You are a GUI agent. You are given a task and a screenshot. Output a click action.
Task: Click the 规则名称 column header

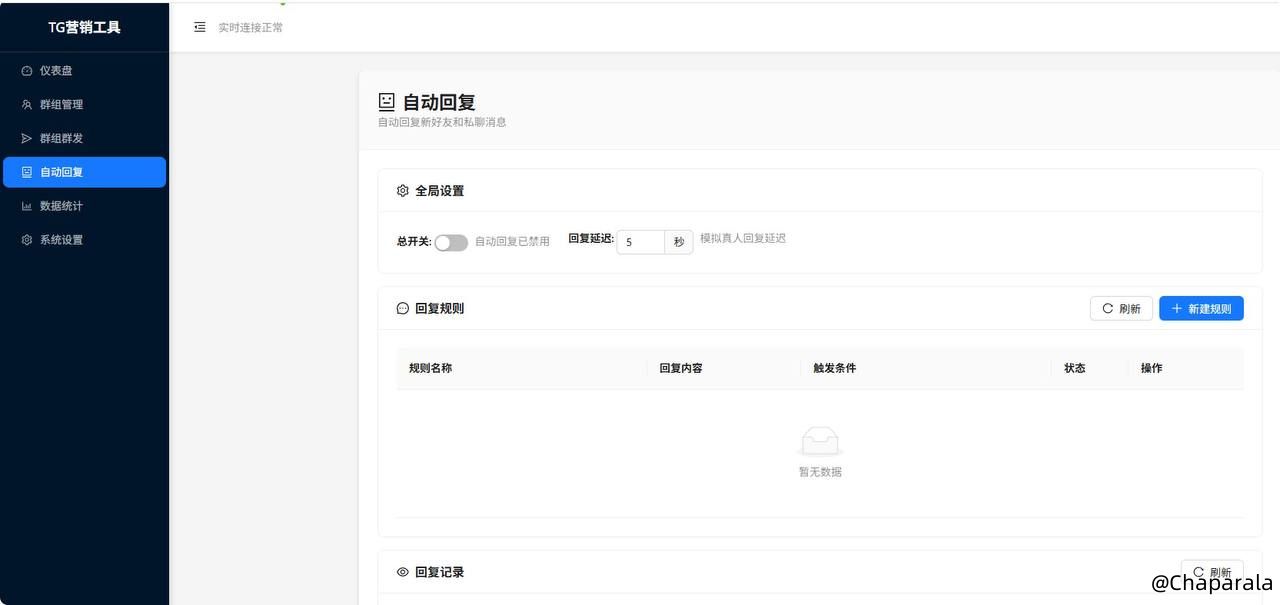pyautogui.click(x=431, y=368)
